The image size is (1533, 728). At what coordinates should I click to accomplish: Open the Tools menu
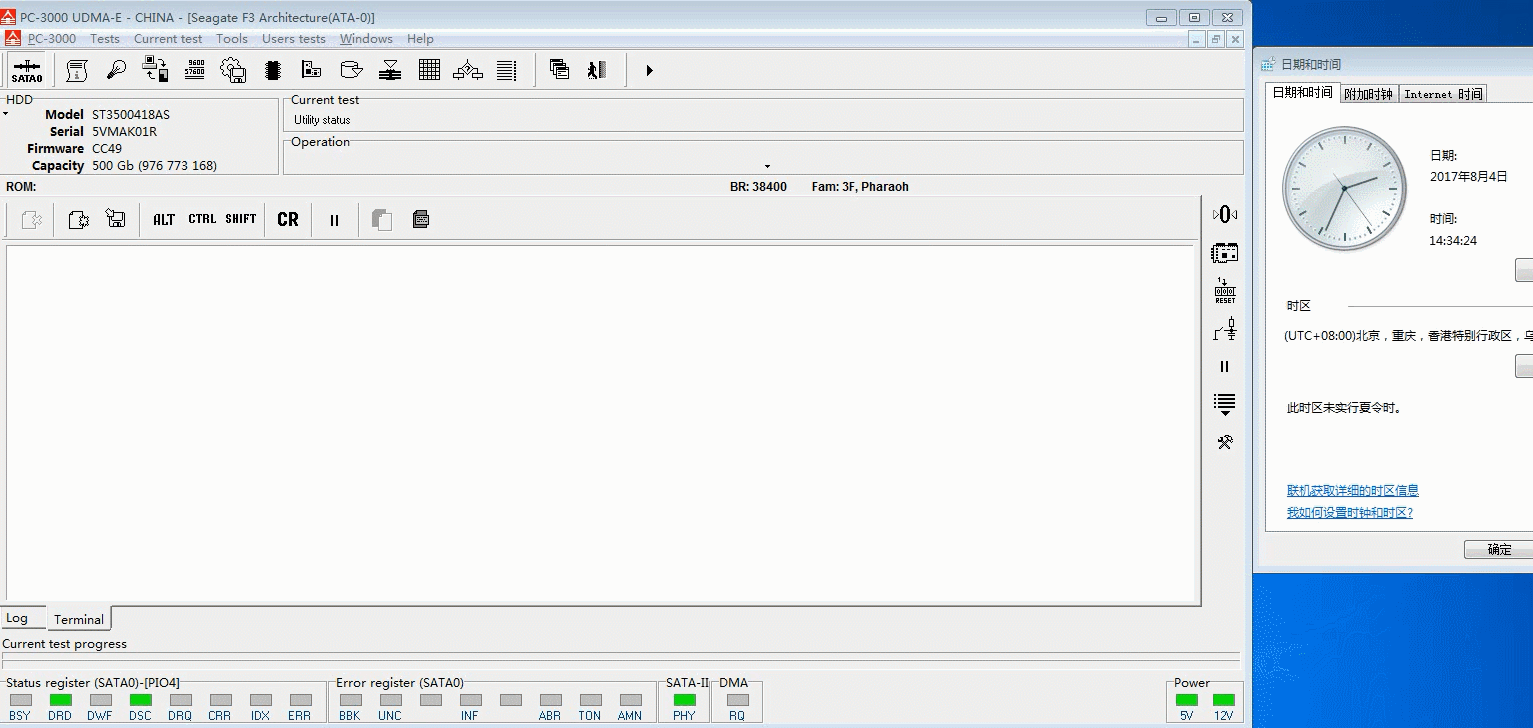click(232, 39)
